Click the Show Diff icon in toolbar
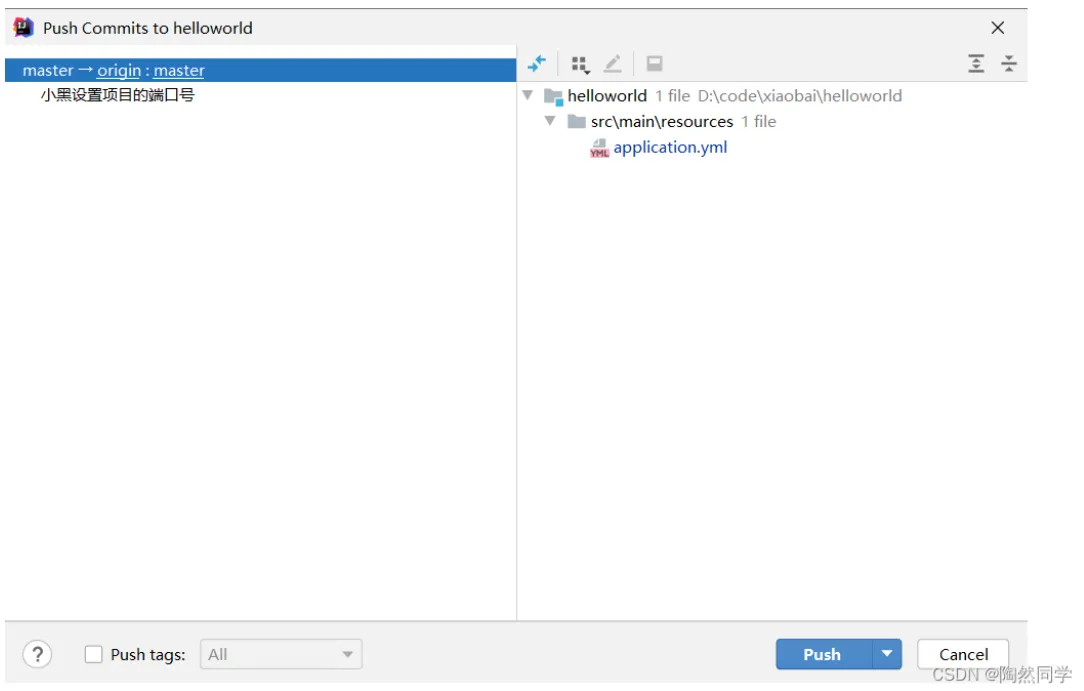The image size is (1084, 691). pyautogui.click(x=536, y=64)
